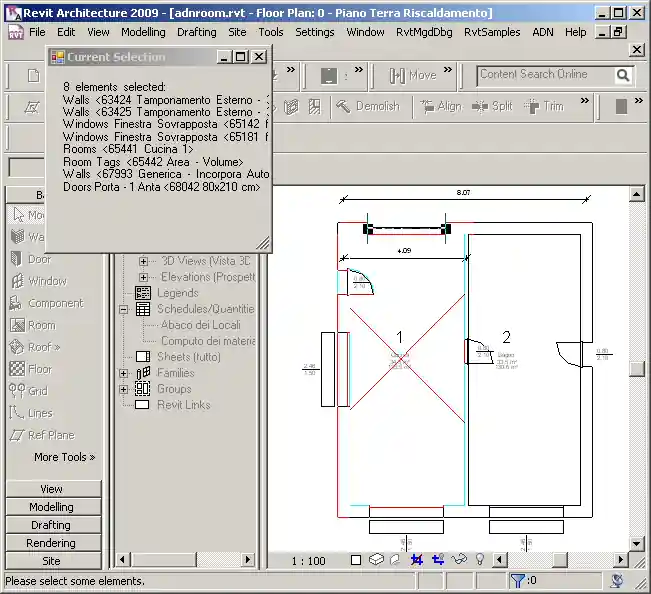This screenshot has width=651, height=594.
Task: Open the RvtSamples menu
Action: (492, 32)
